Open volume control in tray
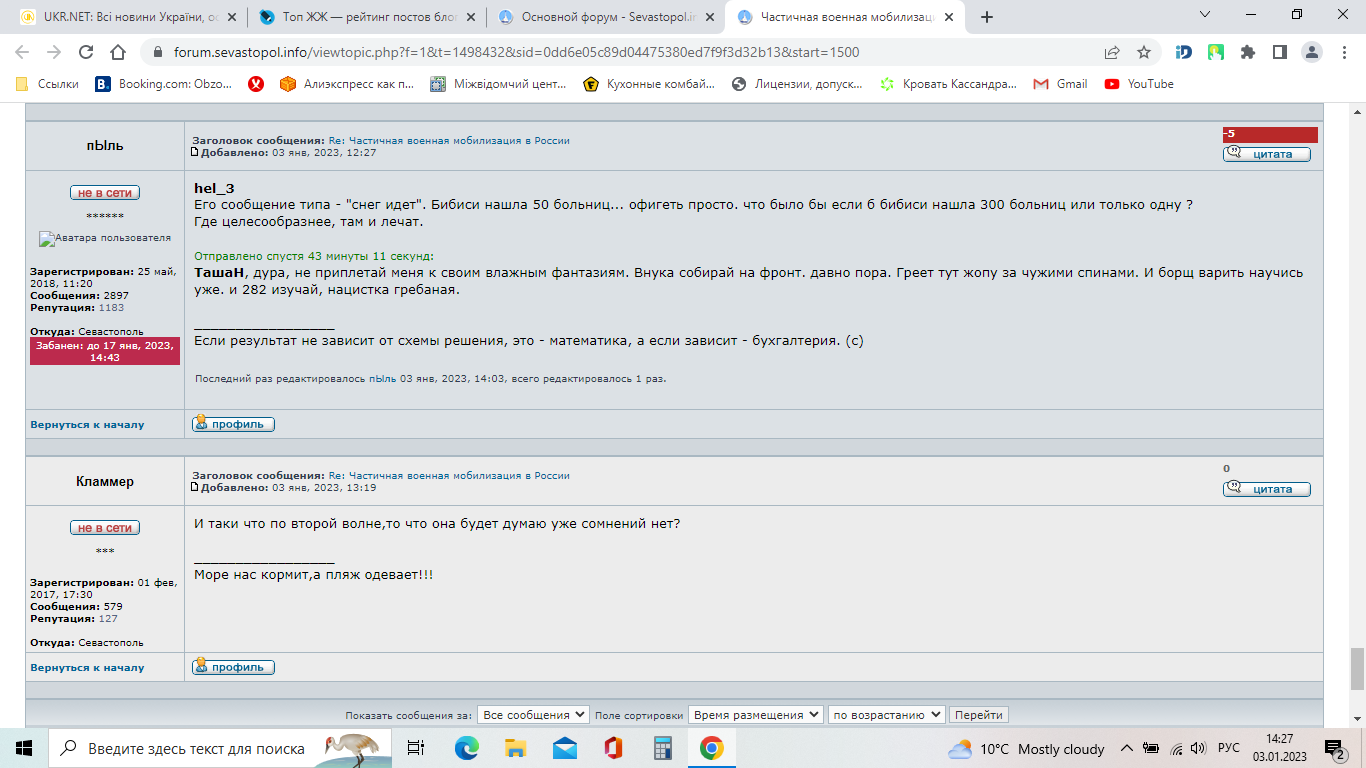 pos(1199,748)
